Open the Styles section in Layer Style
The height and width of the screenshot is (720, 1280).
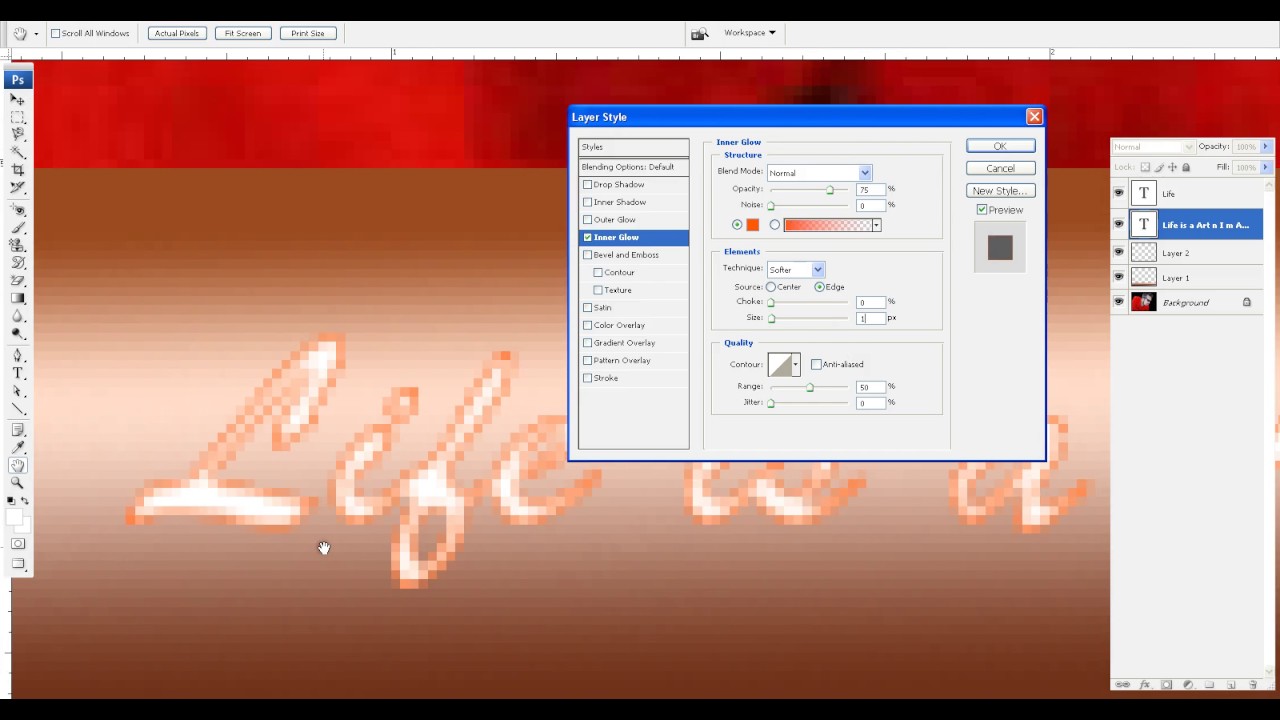click(x=634, y=147)
